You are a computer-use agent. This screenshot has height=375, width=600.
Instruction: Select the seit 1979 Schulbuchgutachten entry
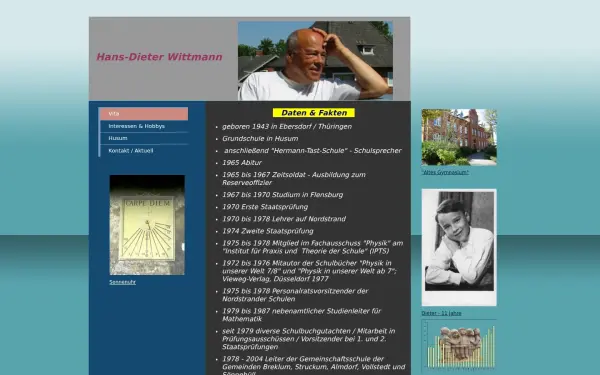pyautogui.click(x=308, y=339)
